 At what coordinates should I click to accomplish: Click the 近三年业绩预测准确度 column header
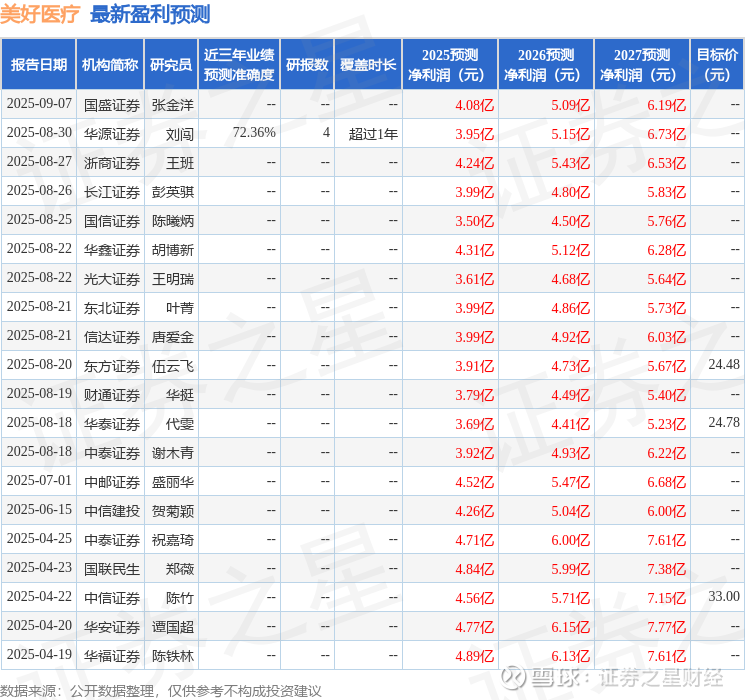coord(239,64)
